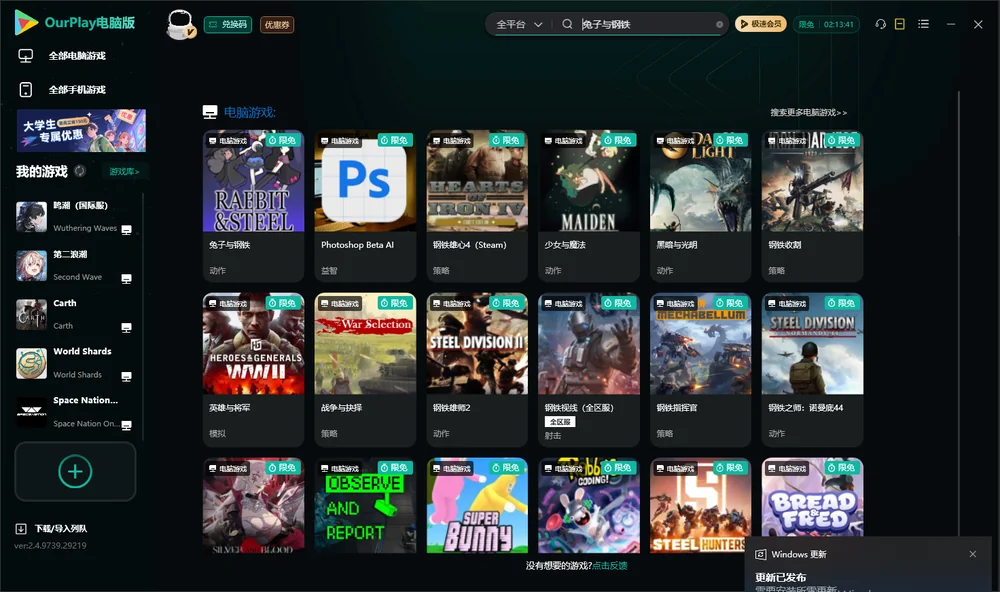
Task: Click the PC icon beside Second Wave
Action: 126,279
